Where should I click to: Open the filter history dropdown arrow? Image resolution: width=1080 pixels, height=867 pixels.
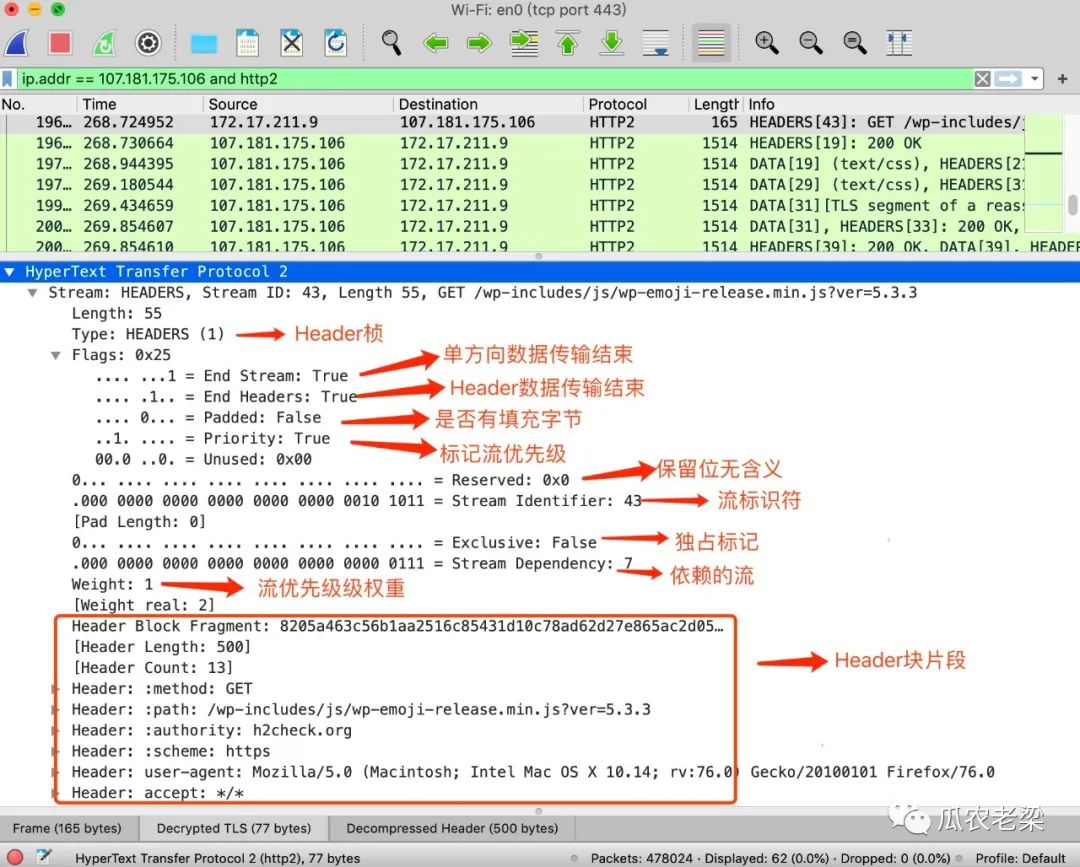coord(1035,79)
